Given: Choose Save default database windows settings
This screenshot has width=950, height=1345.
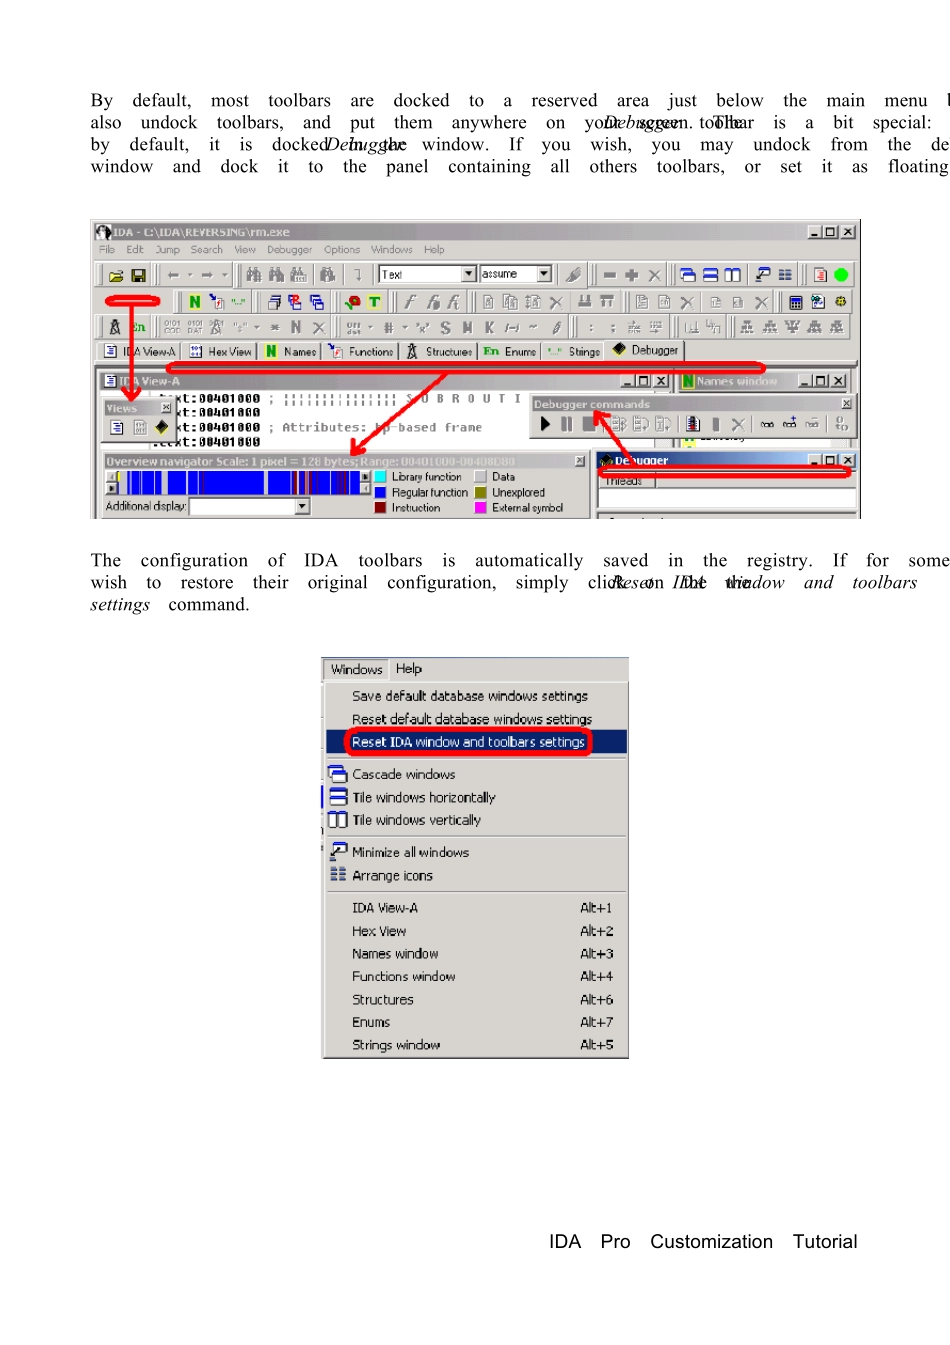Looking at the screenshot, I should point(476,696).
